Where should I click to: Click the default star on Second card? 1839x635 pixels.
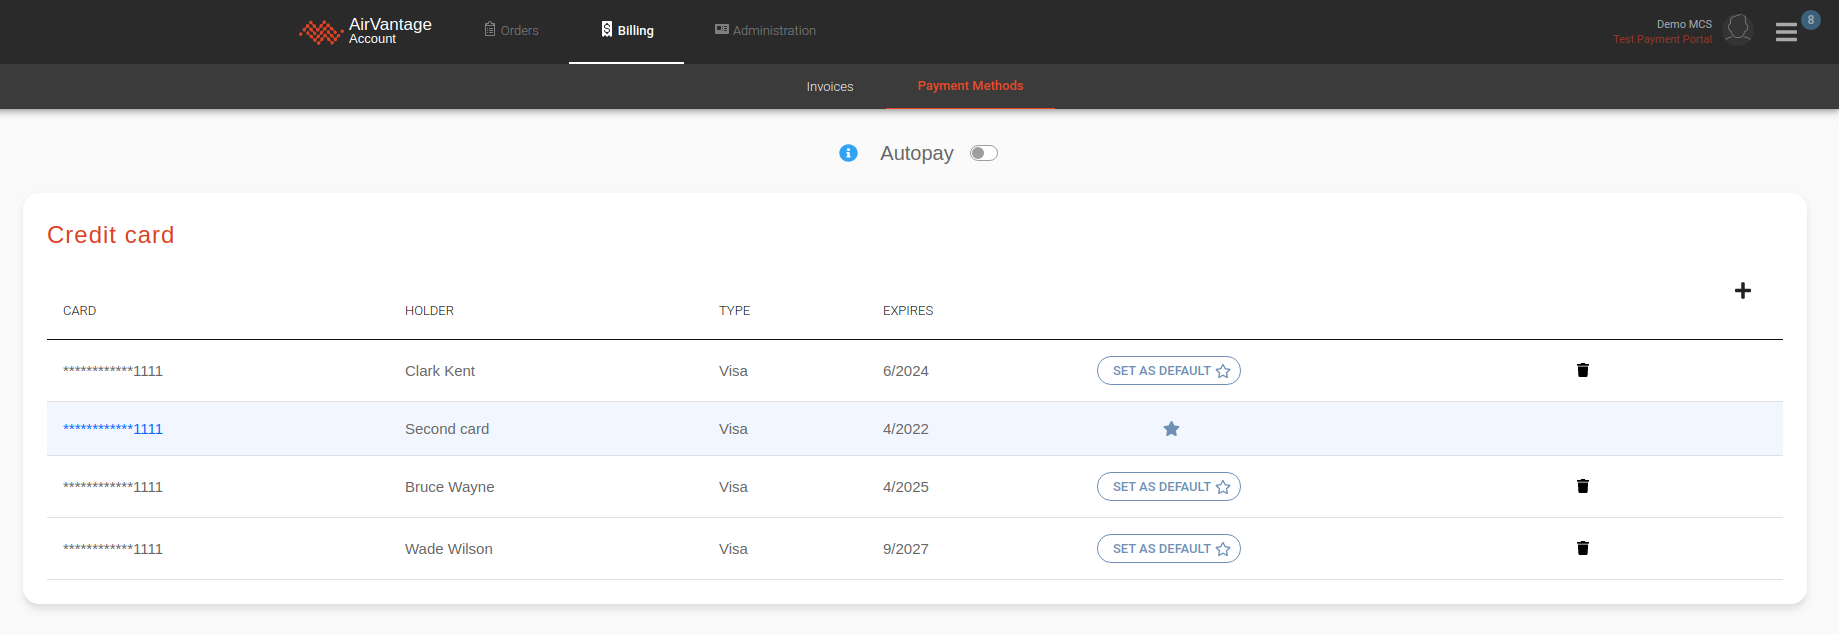(1171, 429)
